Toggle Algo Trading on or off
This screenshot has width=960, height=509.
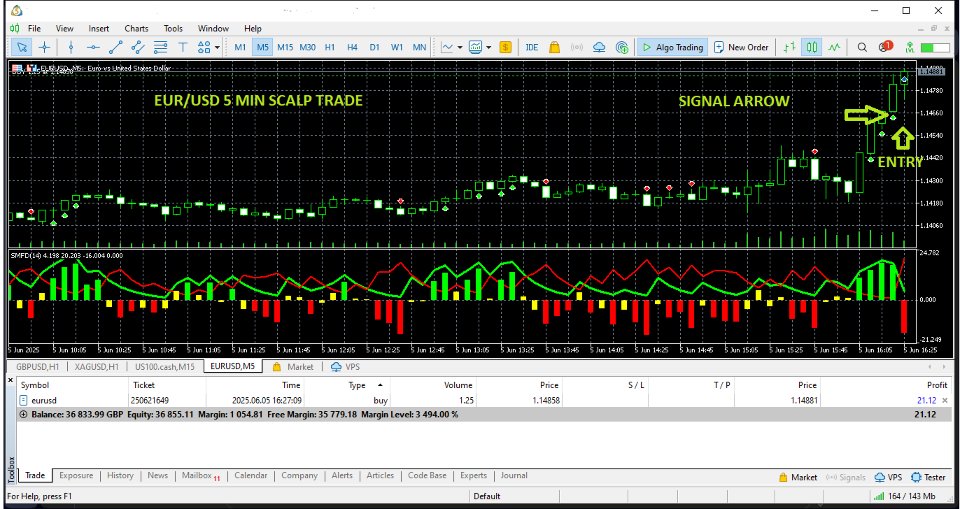(x=672, y=47)
